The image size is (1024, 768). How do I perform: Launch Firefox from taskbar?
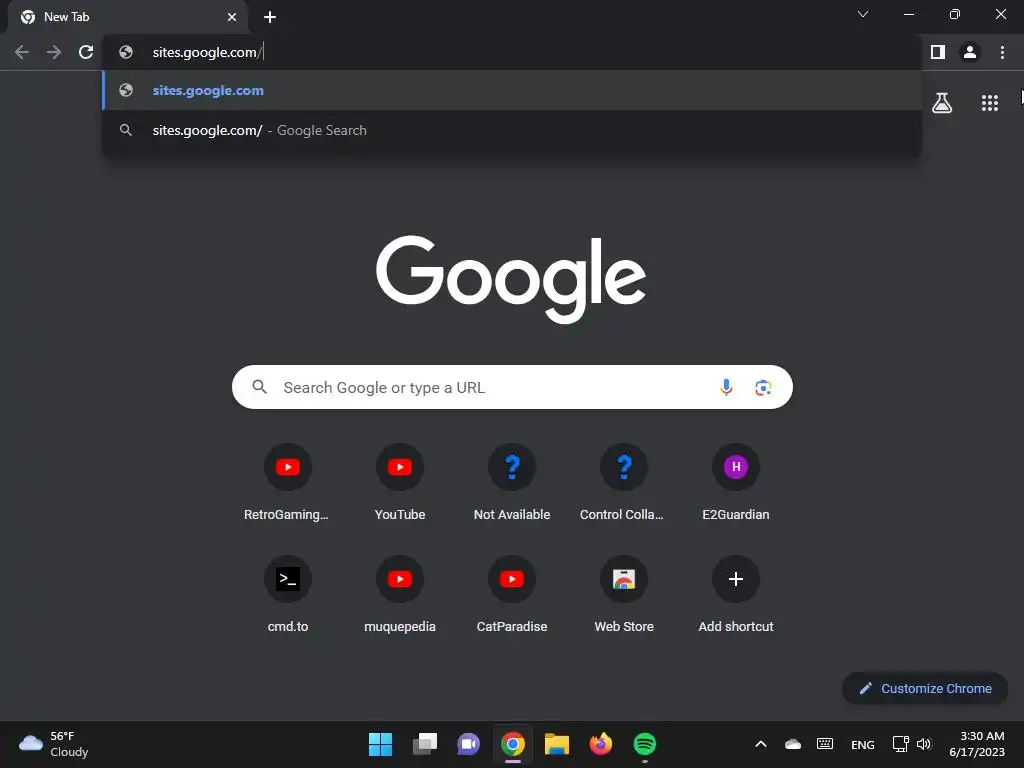(601, 744)
